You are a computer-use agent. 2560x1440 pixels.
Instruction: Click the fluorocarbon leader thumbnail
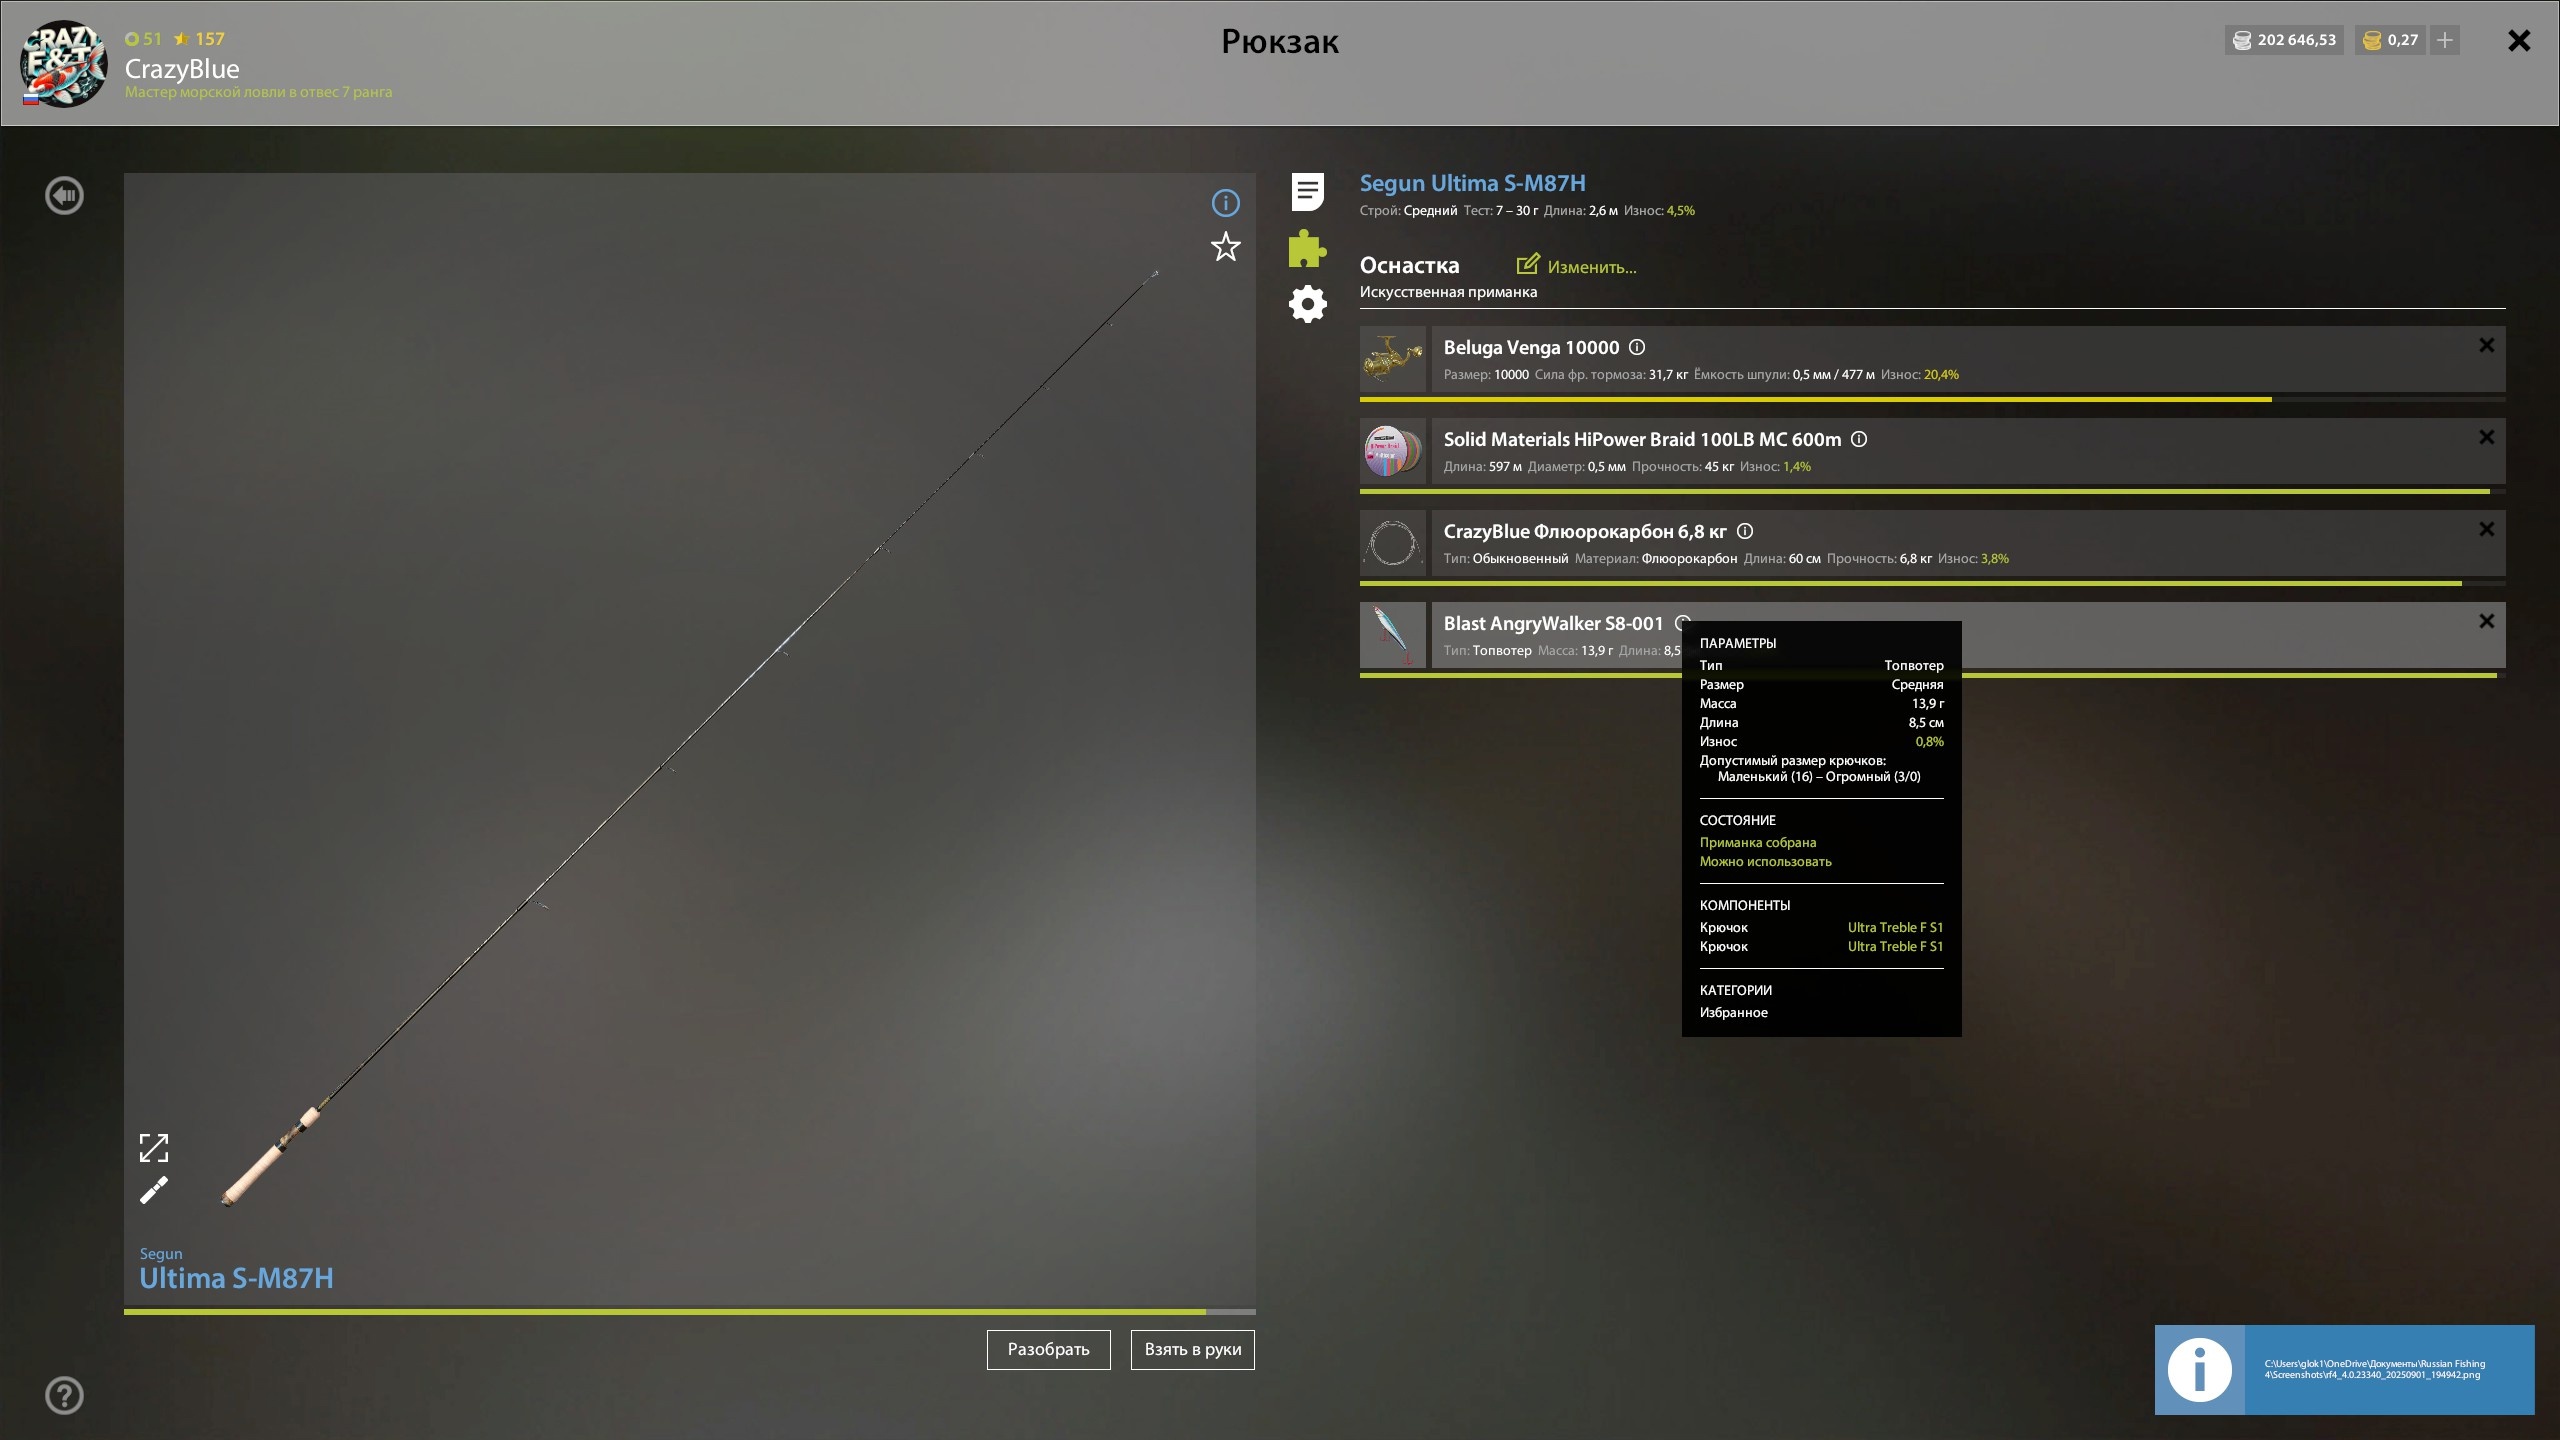click(x=1392, y=542)
